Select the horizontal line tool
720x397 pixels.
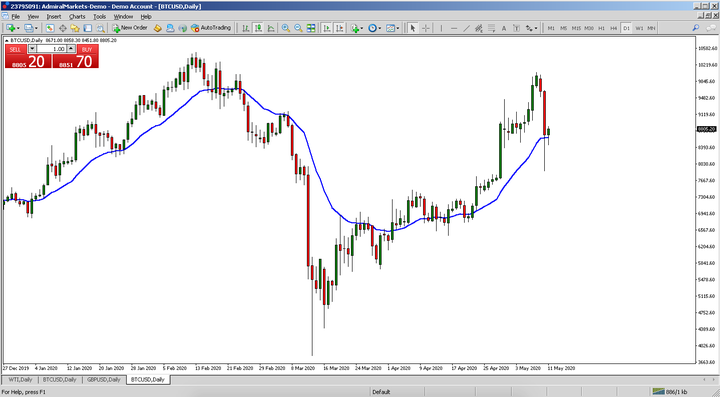click(x=454, y=28)
